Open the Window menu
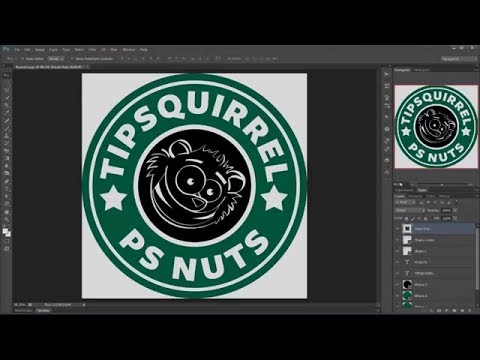This screenshot has height=360, width=480. click(129, 50)
